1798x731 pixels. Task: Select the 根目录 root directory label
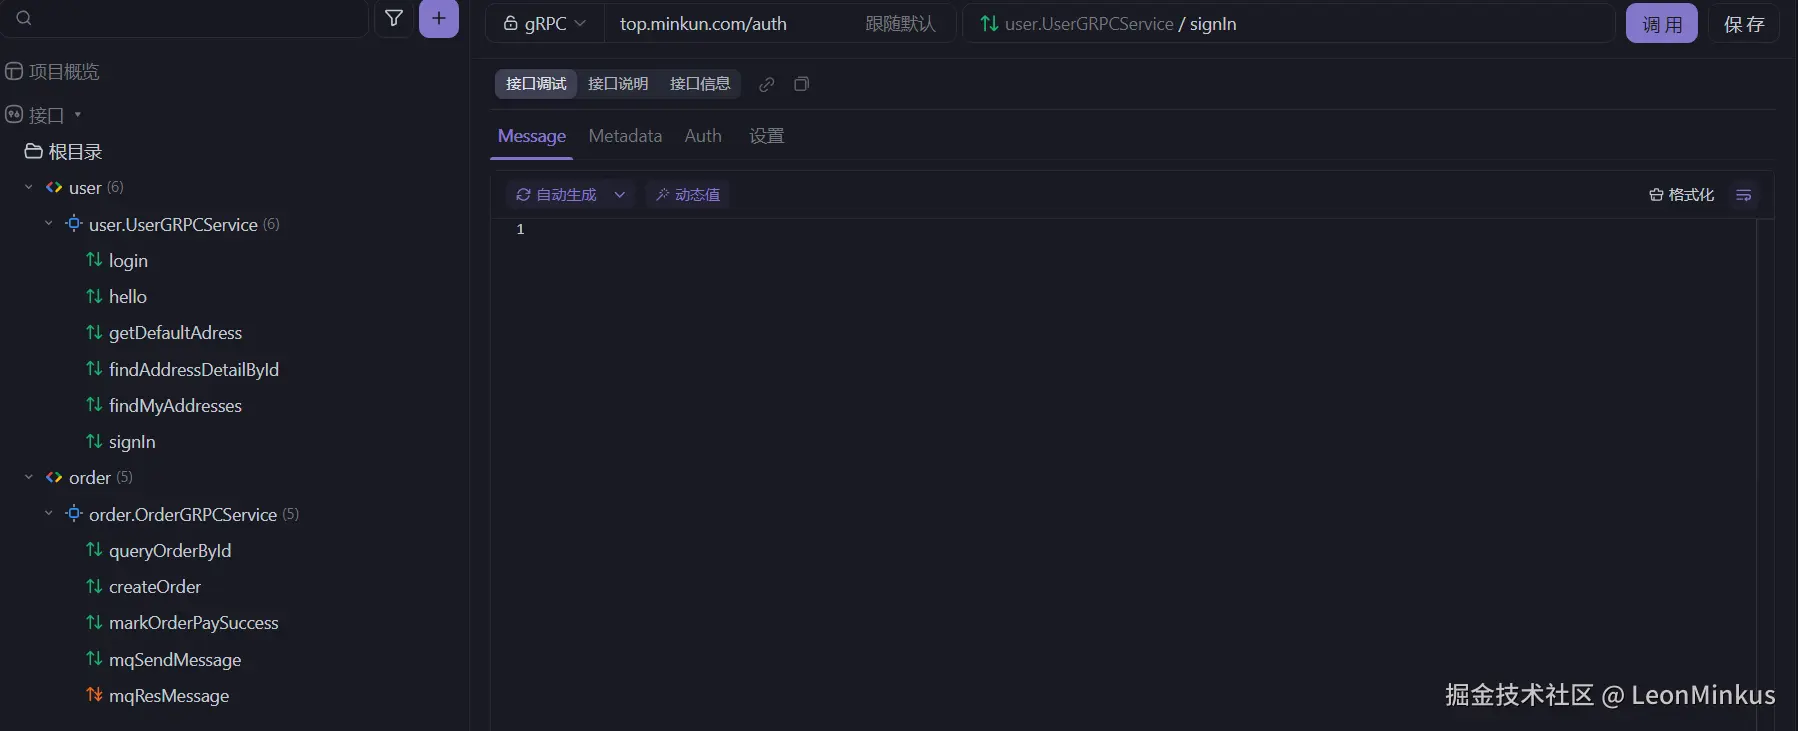[x=76, y=152]
